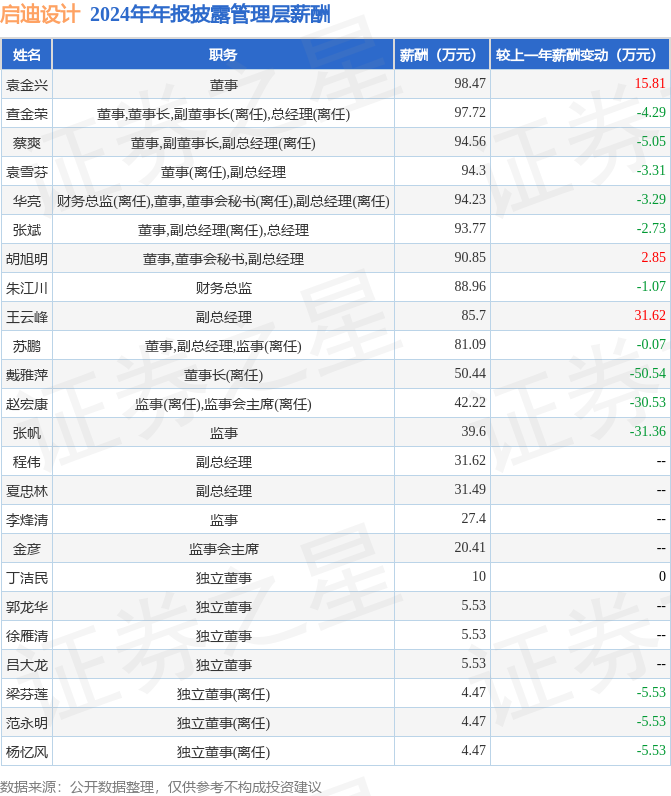
Task: Select the name 金彦
Action: pyautogui.click(x=26, y=548)
